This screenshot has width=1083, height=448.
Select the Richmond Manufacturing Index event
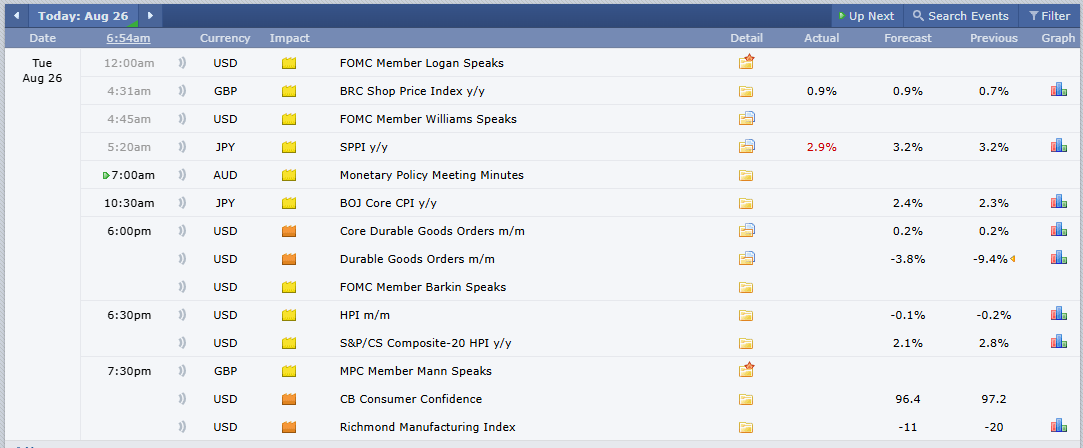[428, 427]
